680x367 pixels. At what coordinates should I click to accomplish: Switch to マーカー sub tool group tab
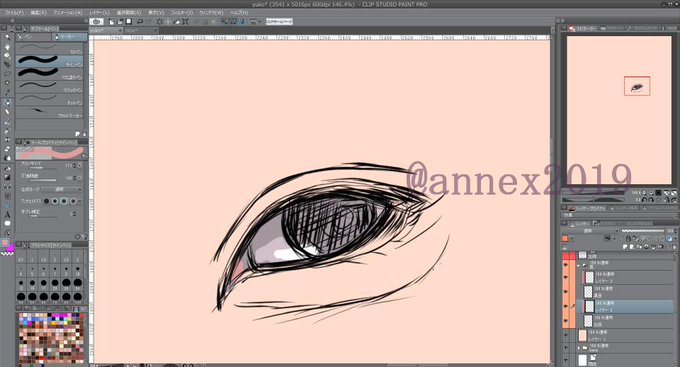coord(69,37)
